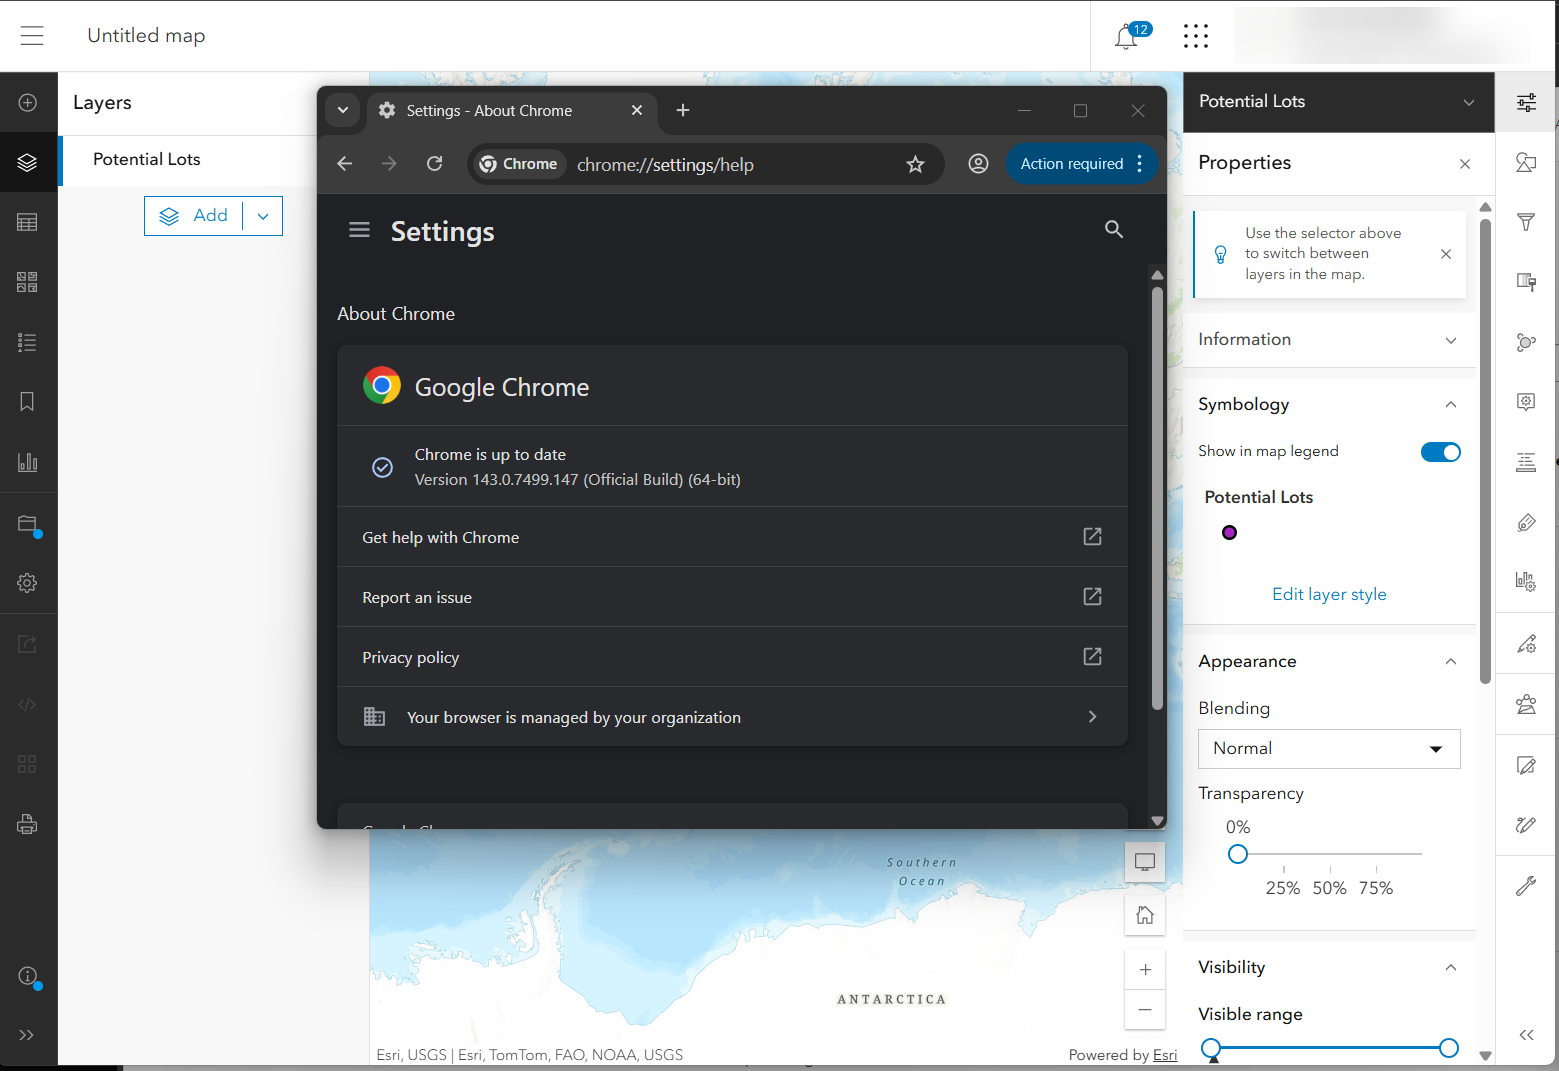The image size is (1559, 1071).
Task: Open the Filter funnel icon
Action: (1526, 222)
